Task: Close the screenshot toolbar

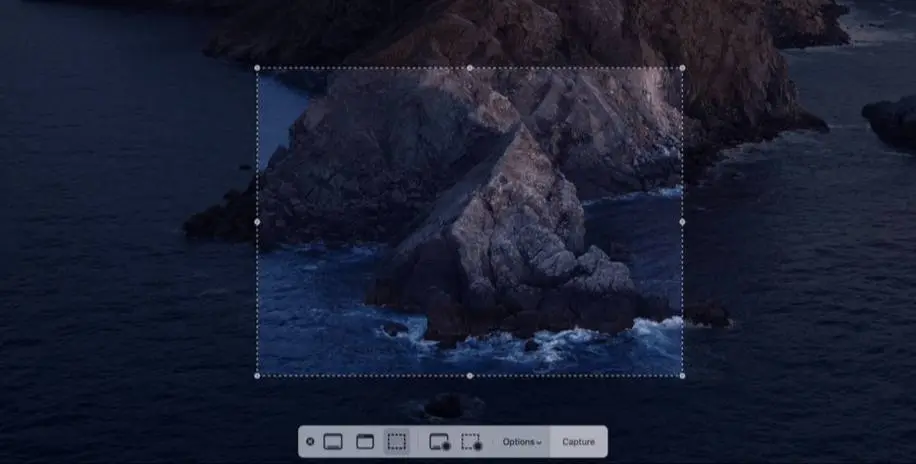Action: (x=310, y=442)
